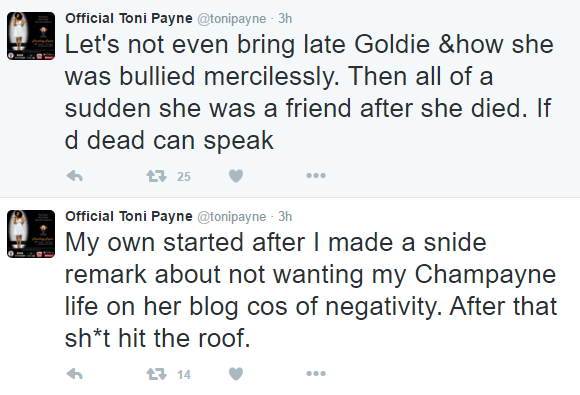Open the tweet text ending sh*t hit the roof
The image size is (580, 395).
(x=311, y=290)
